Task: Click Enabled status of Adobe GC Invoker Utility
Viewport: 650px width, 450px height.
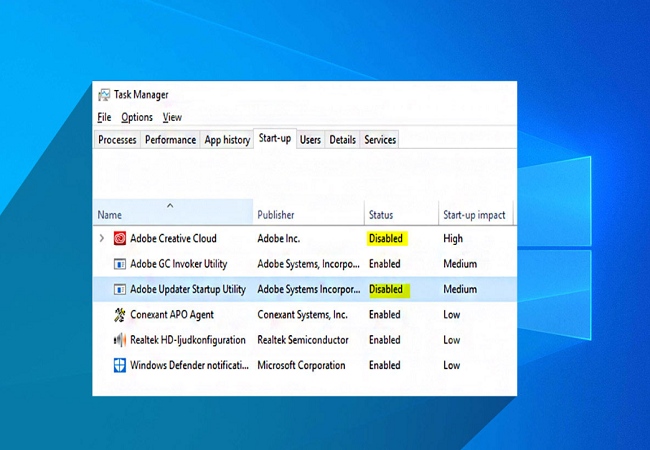Action: pyautogui.click(x=385, y=264)
